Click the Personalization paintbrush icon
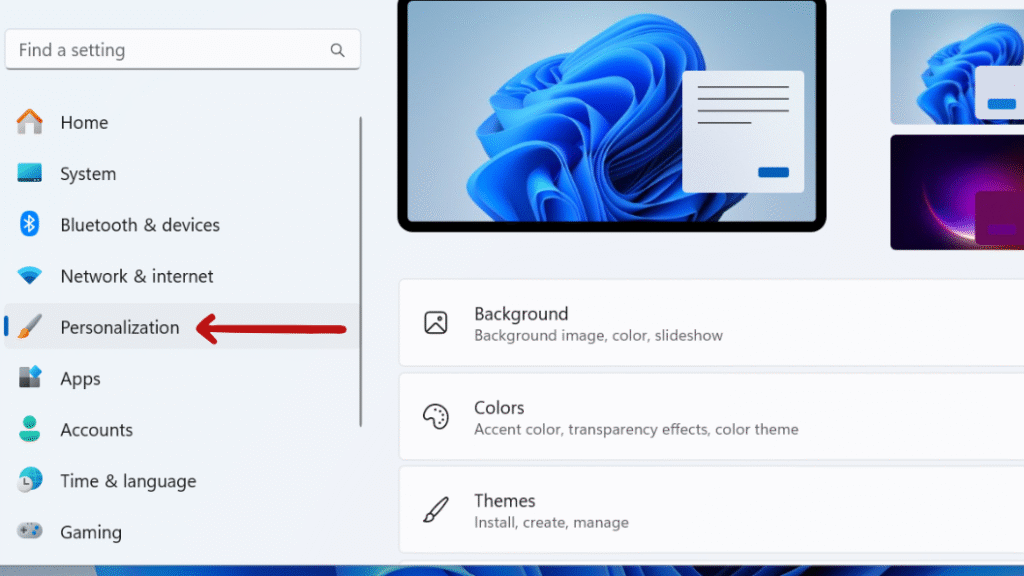The width and height of the screenshot is (1024, 576). pos(29,327)
